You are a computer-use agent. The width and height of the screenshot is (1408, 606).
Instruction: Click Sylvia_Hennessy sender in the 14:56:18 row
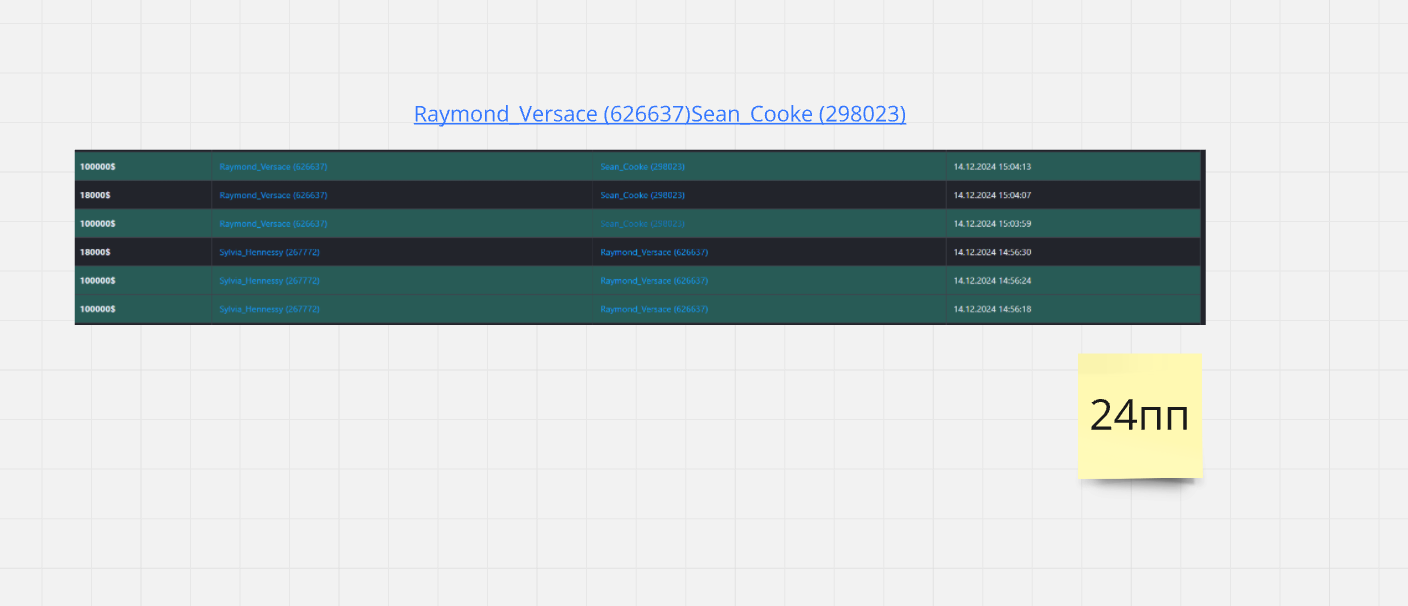(x=269, y=309)
